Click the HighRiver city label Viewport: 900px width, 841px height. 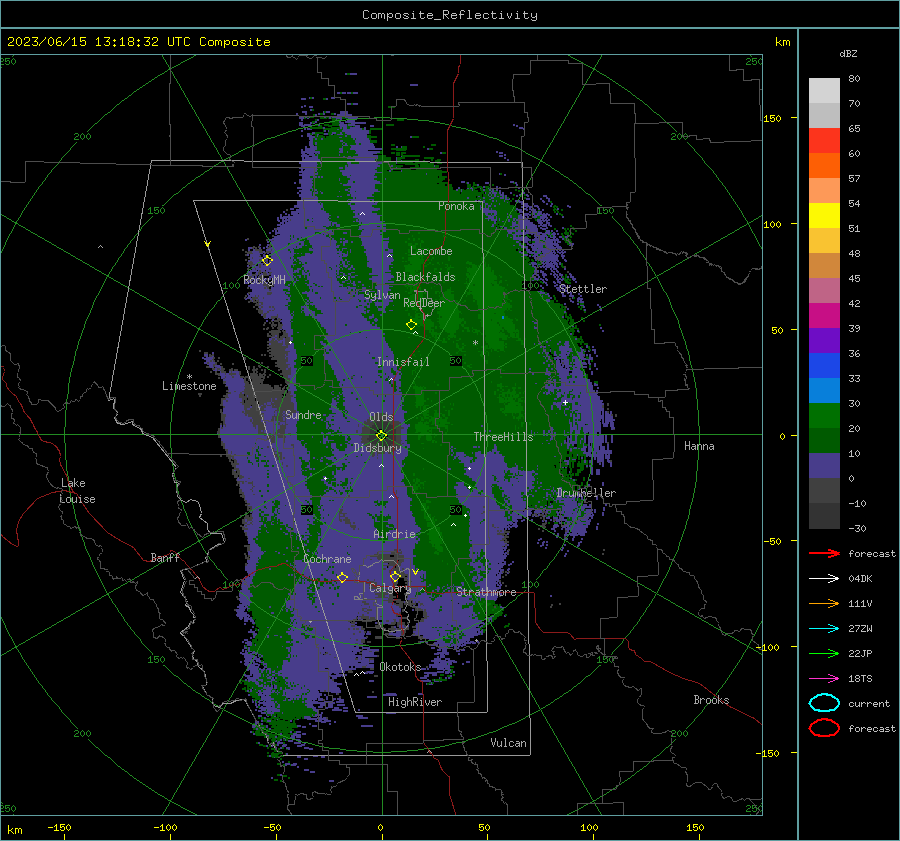click(x=414, y=702)
